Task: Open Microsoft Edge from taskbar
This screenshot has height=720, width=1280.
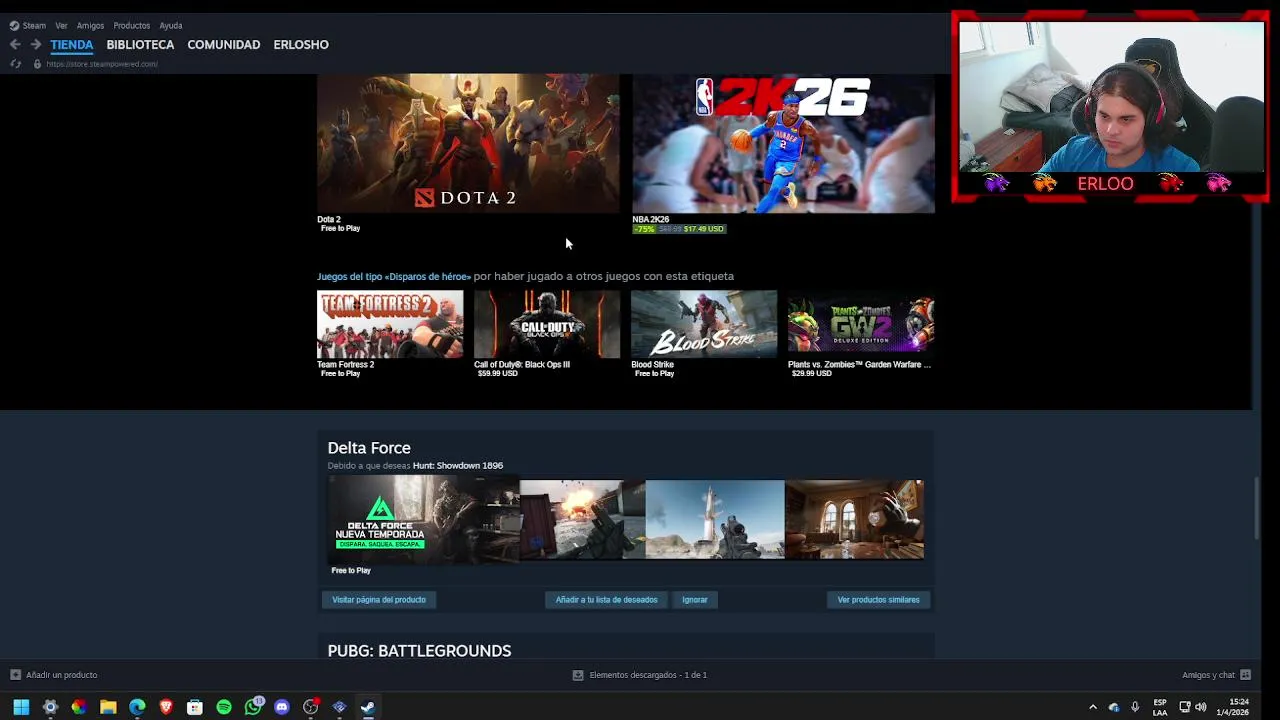Action: [x=137, y=707]
